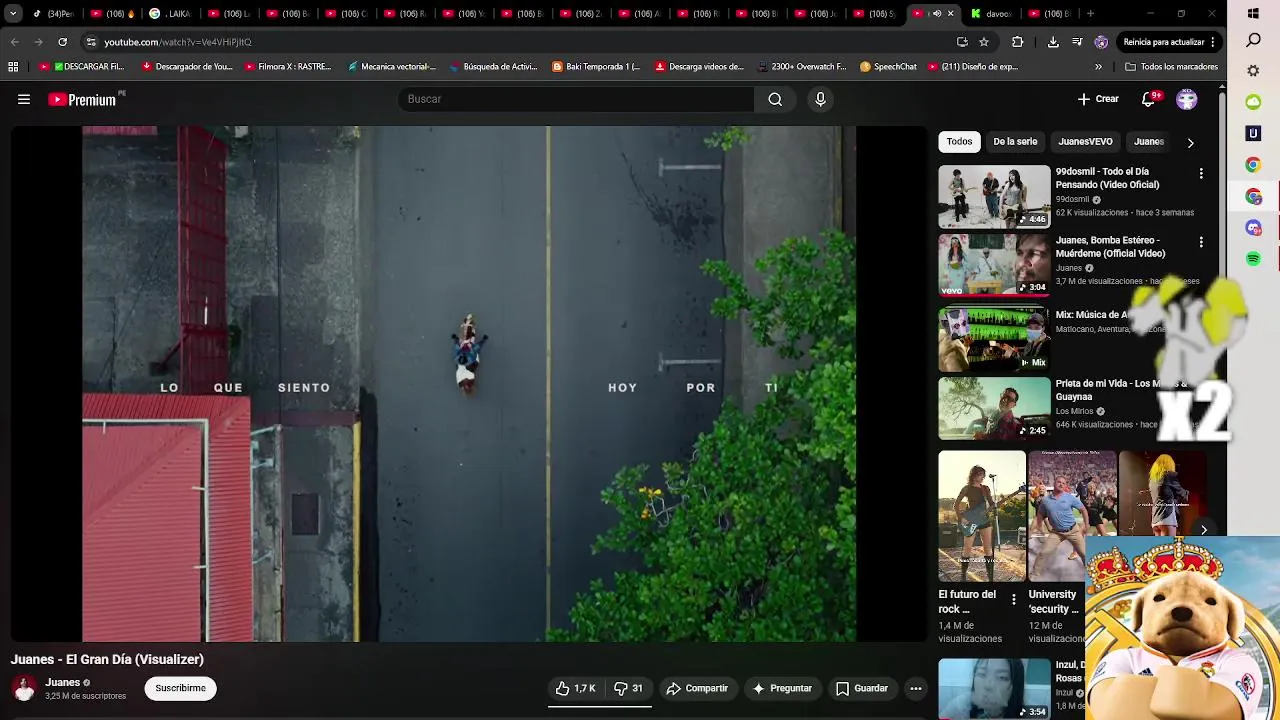Viewport: 1280px width, 720px height.
Task: Open the 99dosmil Todo el Día thumbnail
Action: click(x=994, y=197)
